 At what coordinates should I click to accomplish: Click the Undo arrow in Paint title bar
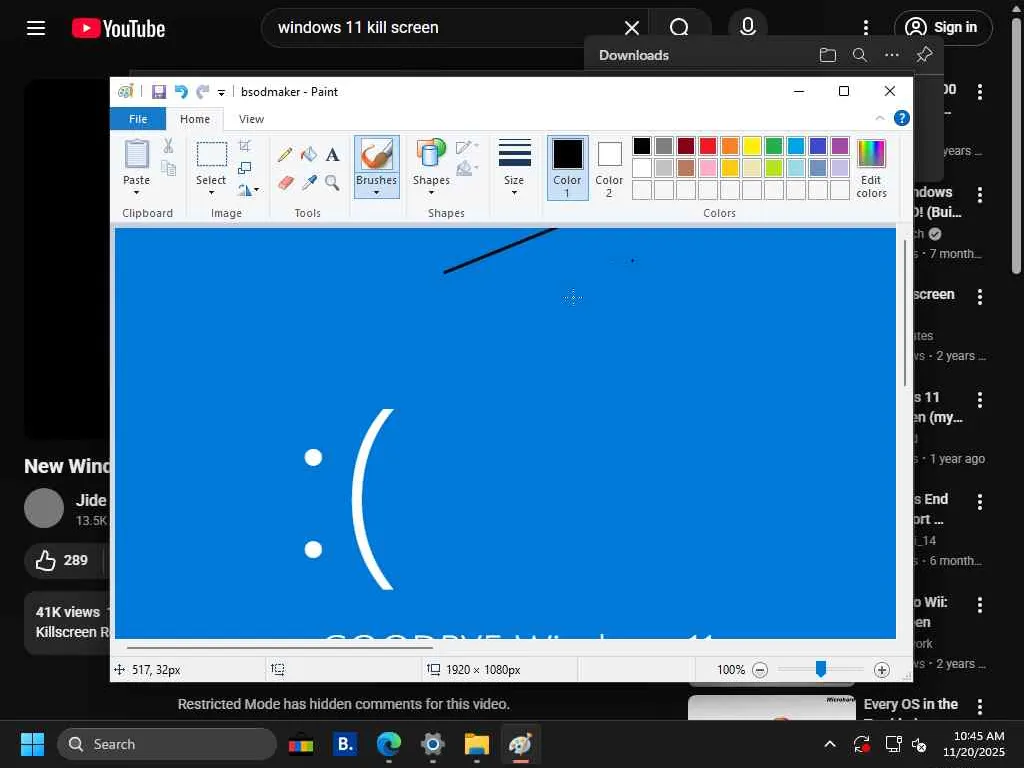[x=181, y=92]
